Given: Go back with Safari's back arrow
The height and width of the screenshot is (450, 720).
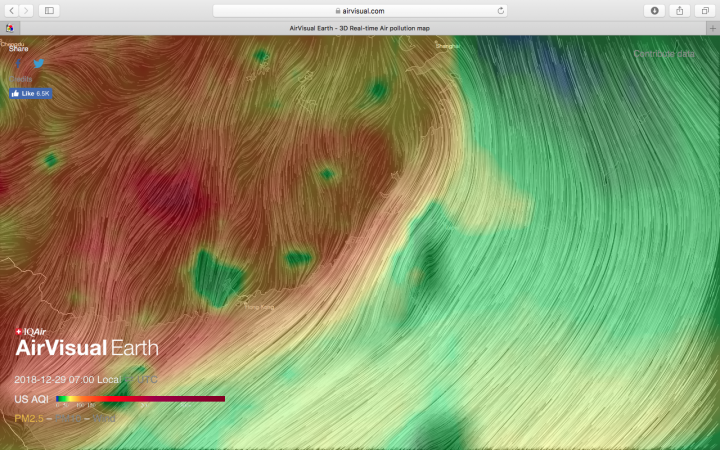Looking at the screenshot, I should [11, 11].
